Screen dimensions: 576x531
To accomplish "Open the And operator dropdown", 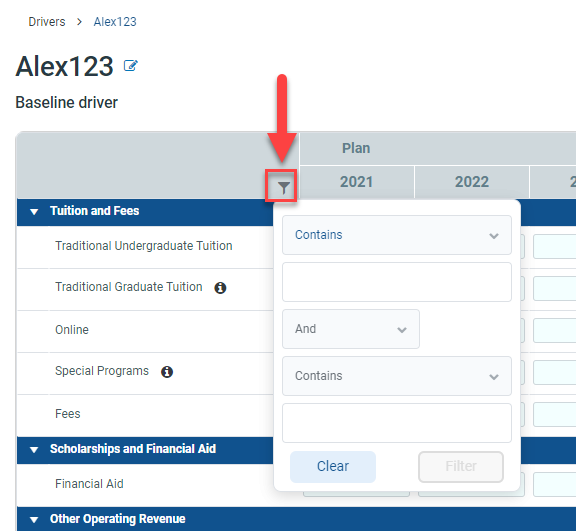I will [x=351, y=329].
